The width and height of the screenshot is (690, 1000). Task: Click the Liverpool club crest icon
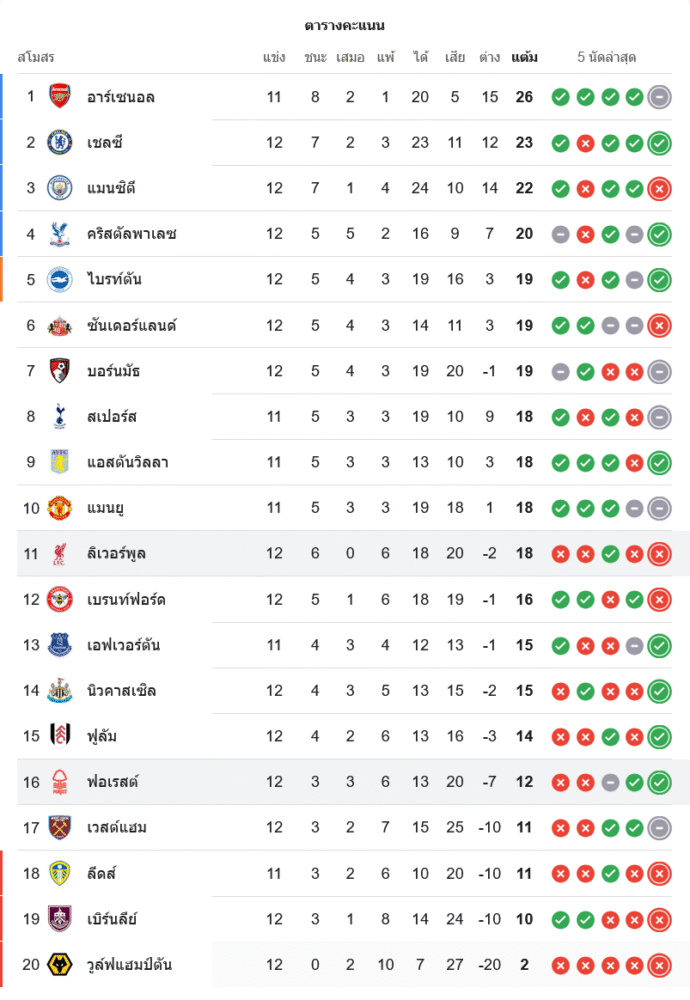click(60, 553)
